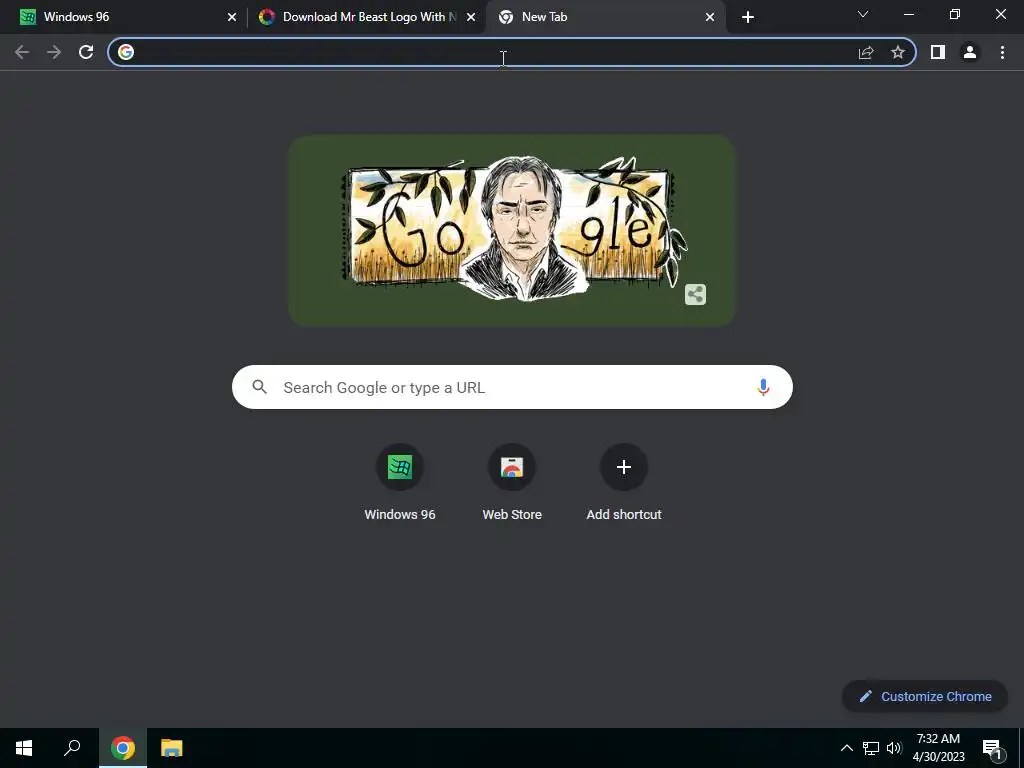
Task: Switch to Download Mr Beast Logo tab
Action: (366, 17)
